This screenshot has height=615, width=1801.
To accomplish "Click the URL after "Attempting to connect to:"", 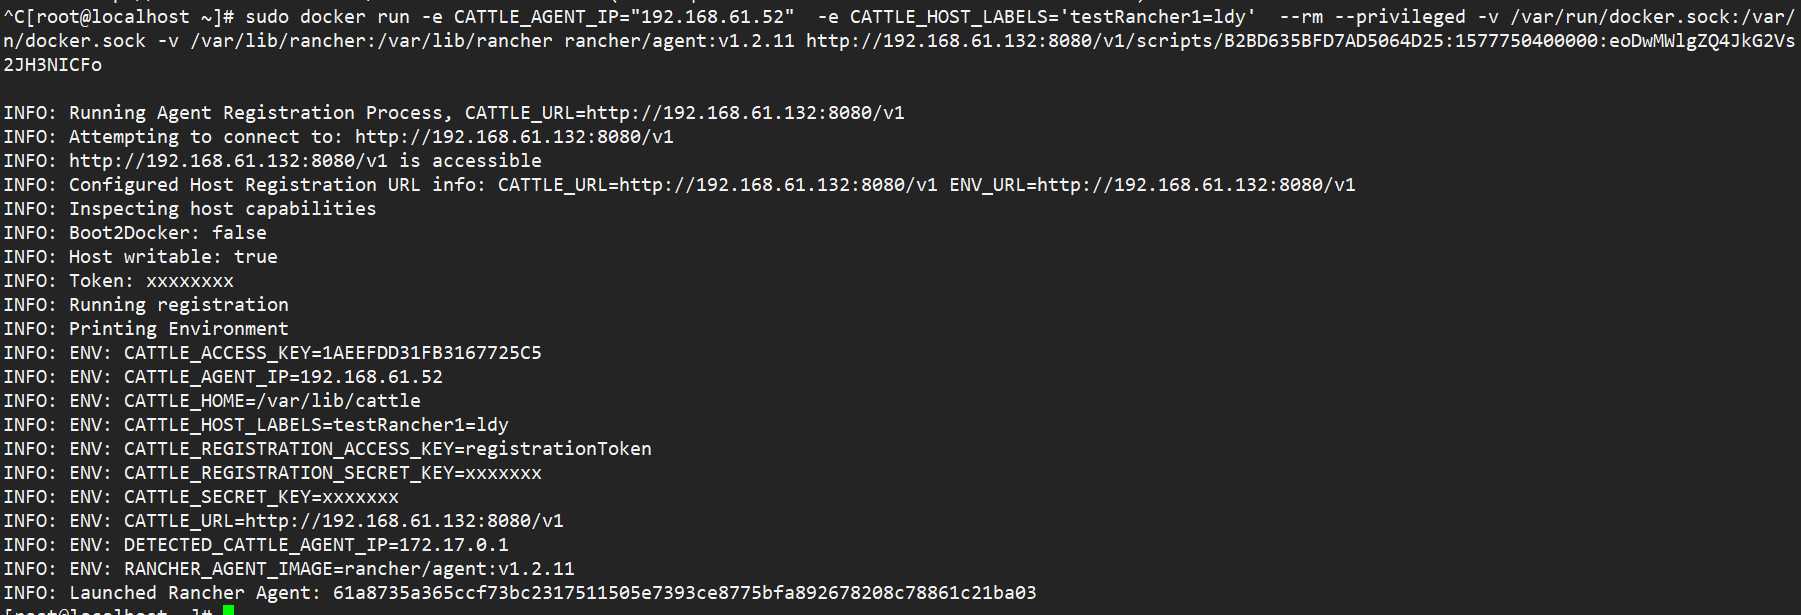I will point(514,137).
